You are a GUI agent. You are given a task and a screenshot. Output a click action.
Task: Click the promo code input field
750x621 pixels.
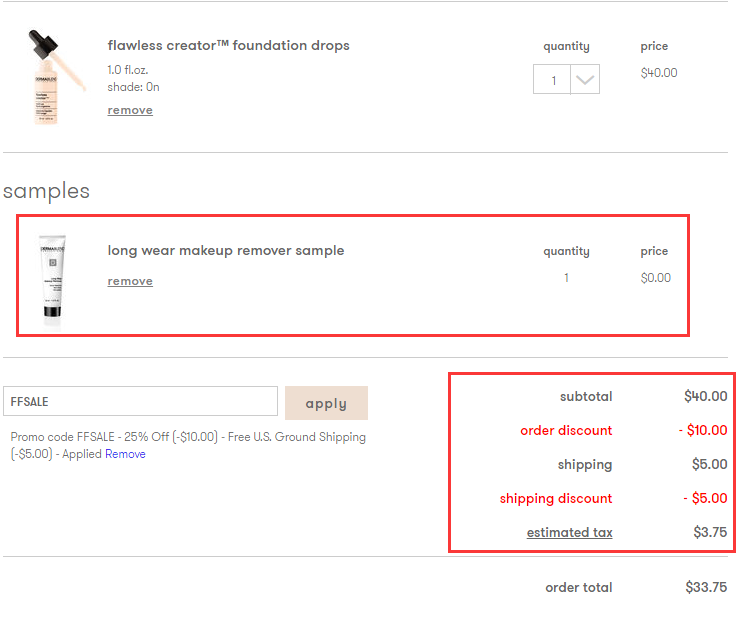(x=140, y=401)
